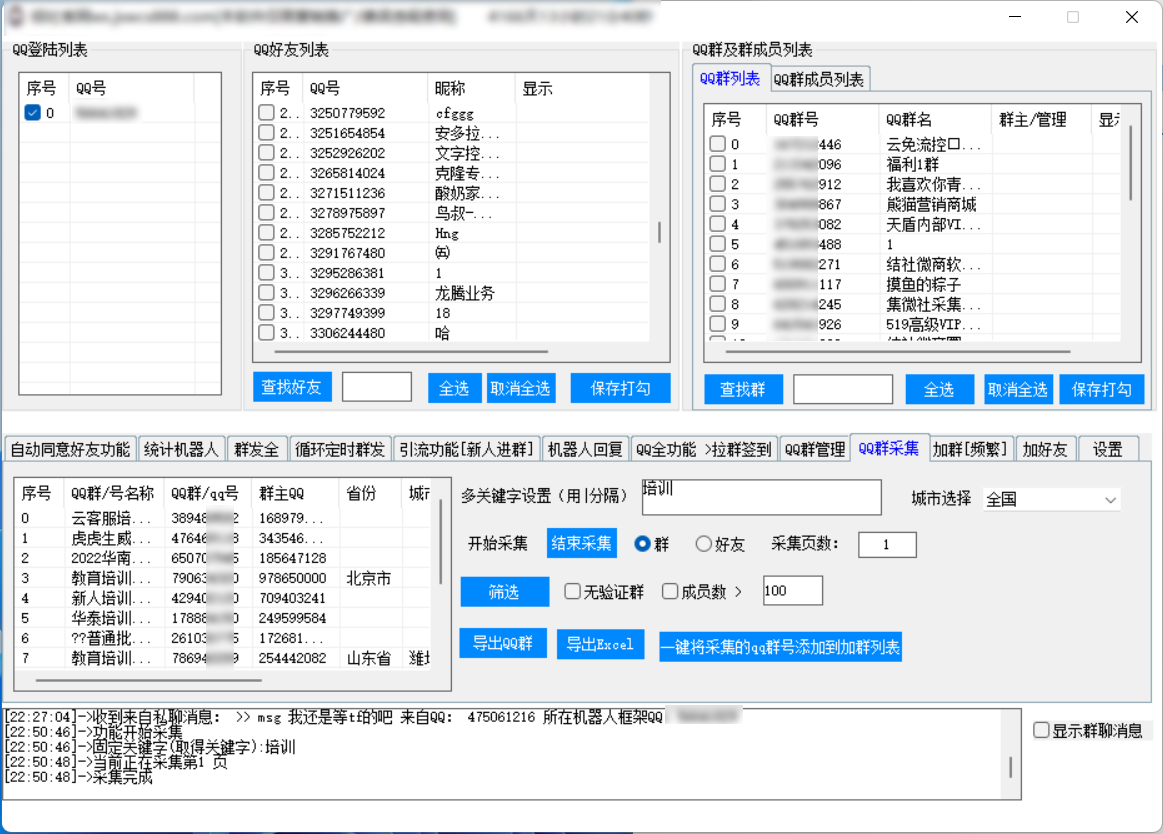
Task: Click 保存打勾 under the QQ friends list
Action: click(620, 388)
